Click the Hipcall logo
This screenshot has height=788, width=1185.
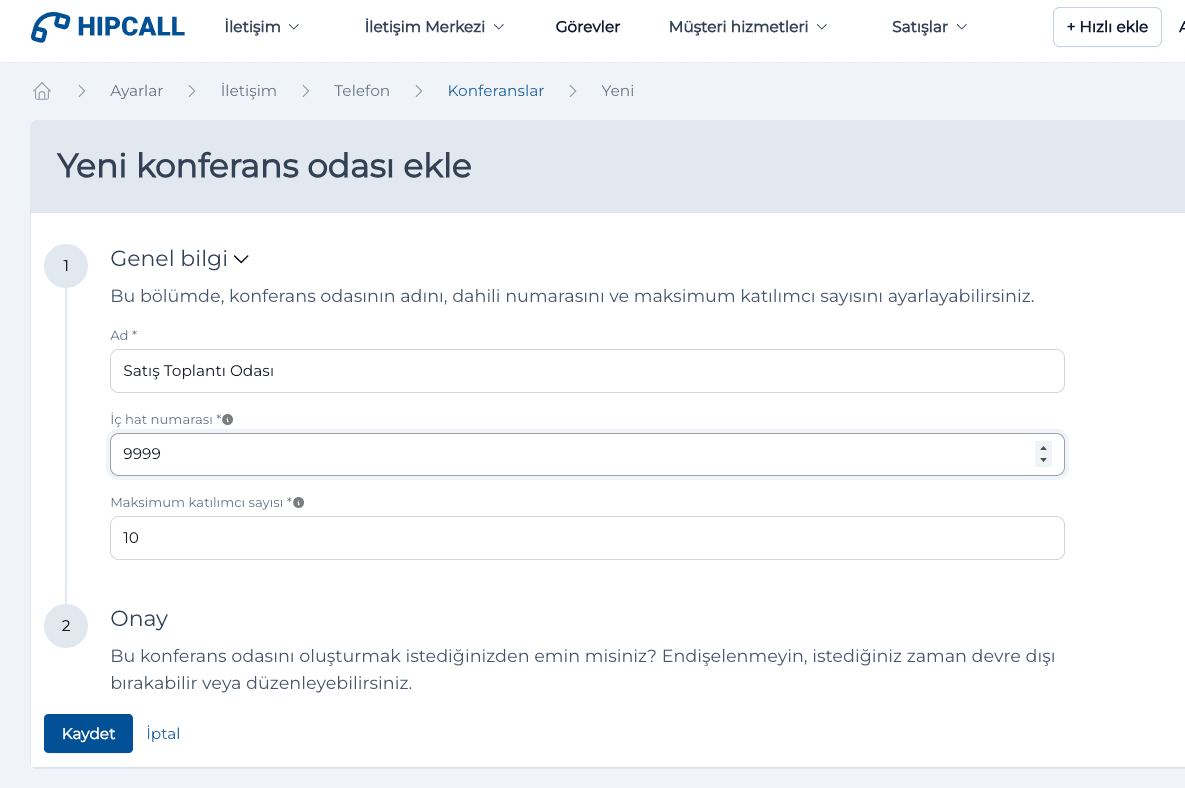coord(107,27)
